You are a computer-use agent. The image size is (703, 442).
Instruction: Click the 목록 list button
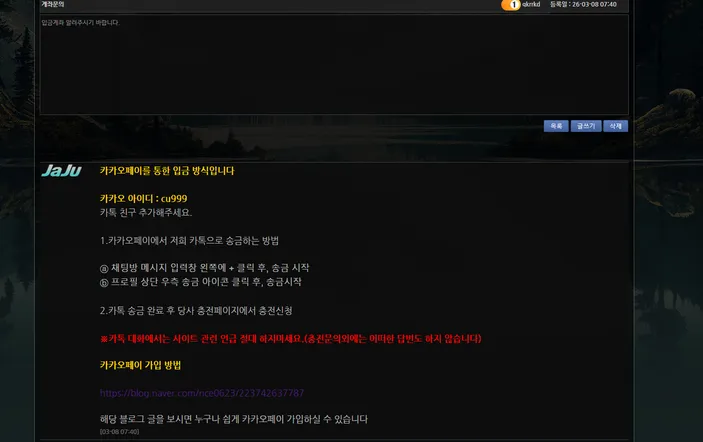[x=556, y=126]
